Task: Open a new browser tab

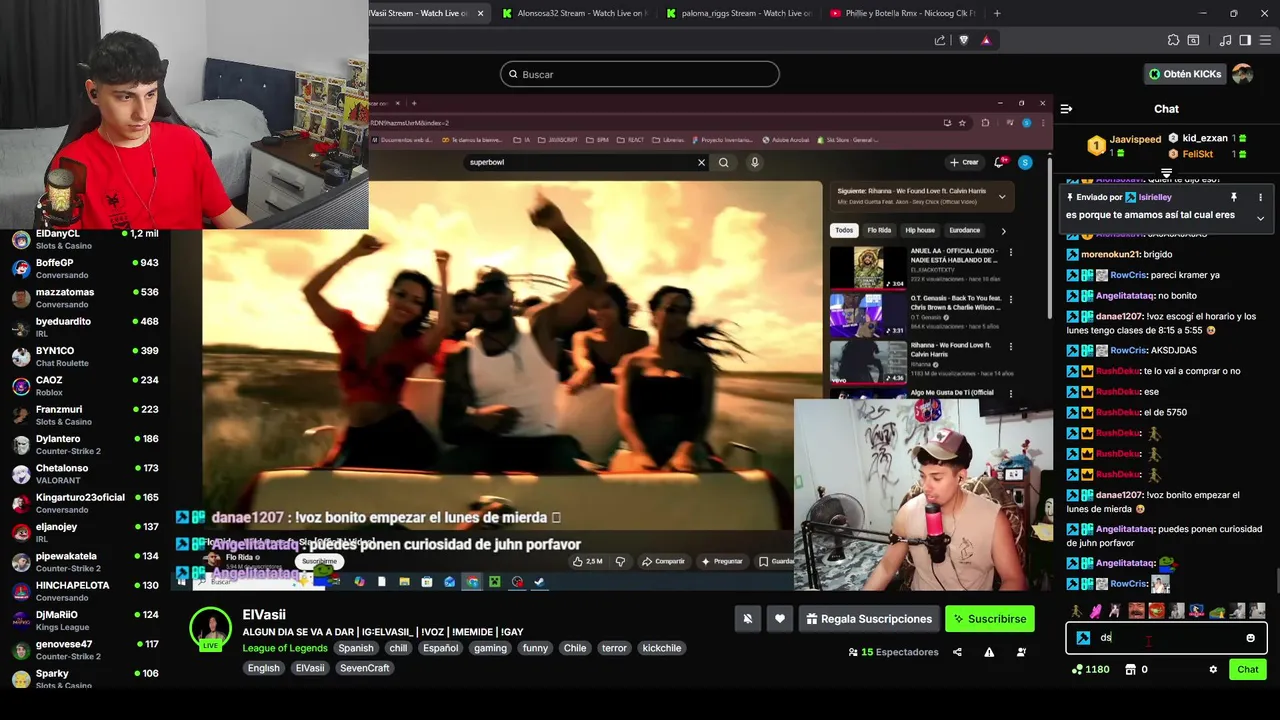Action: coord(996,13)
